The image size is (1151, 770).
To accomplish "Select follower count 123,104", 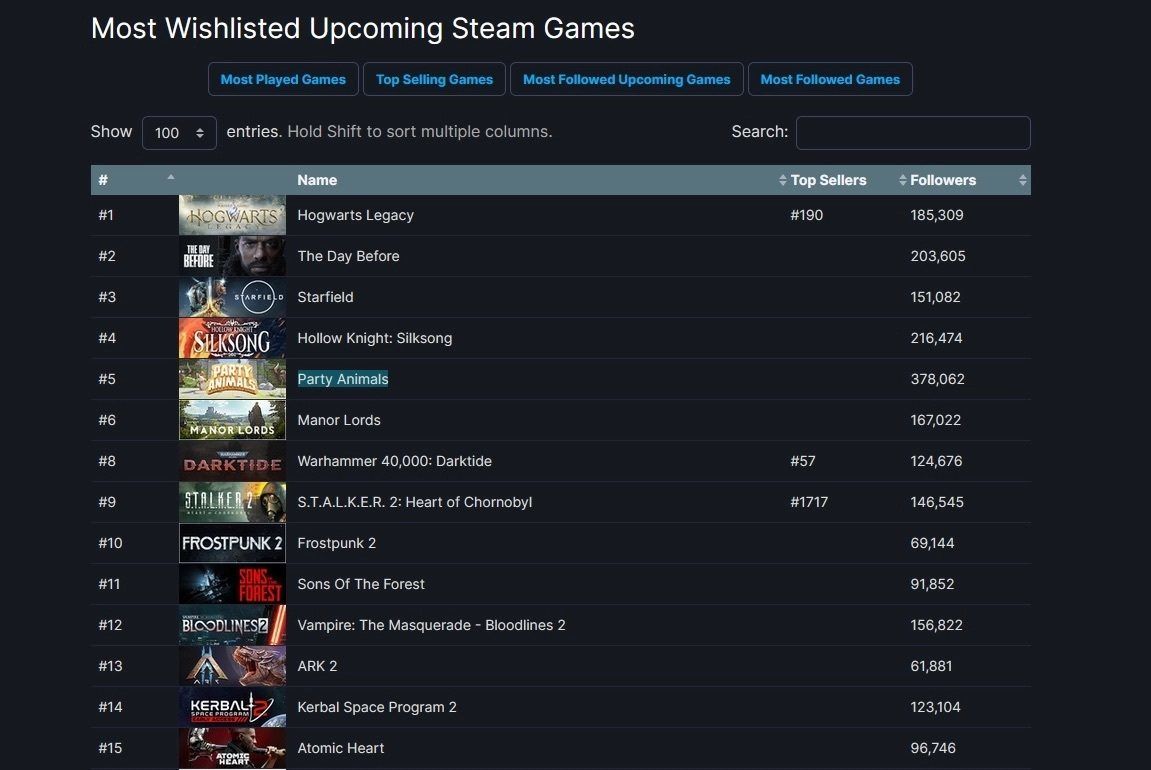I will [935, 707].
